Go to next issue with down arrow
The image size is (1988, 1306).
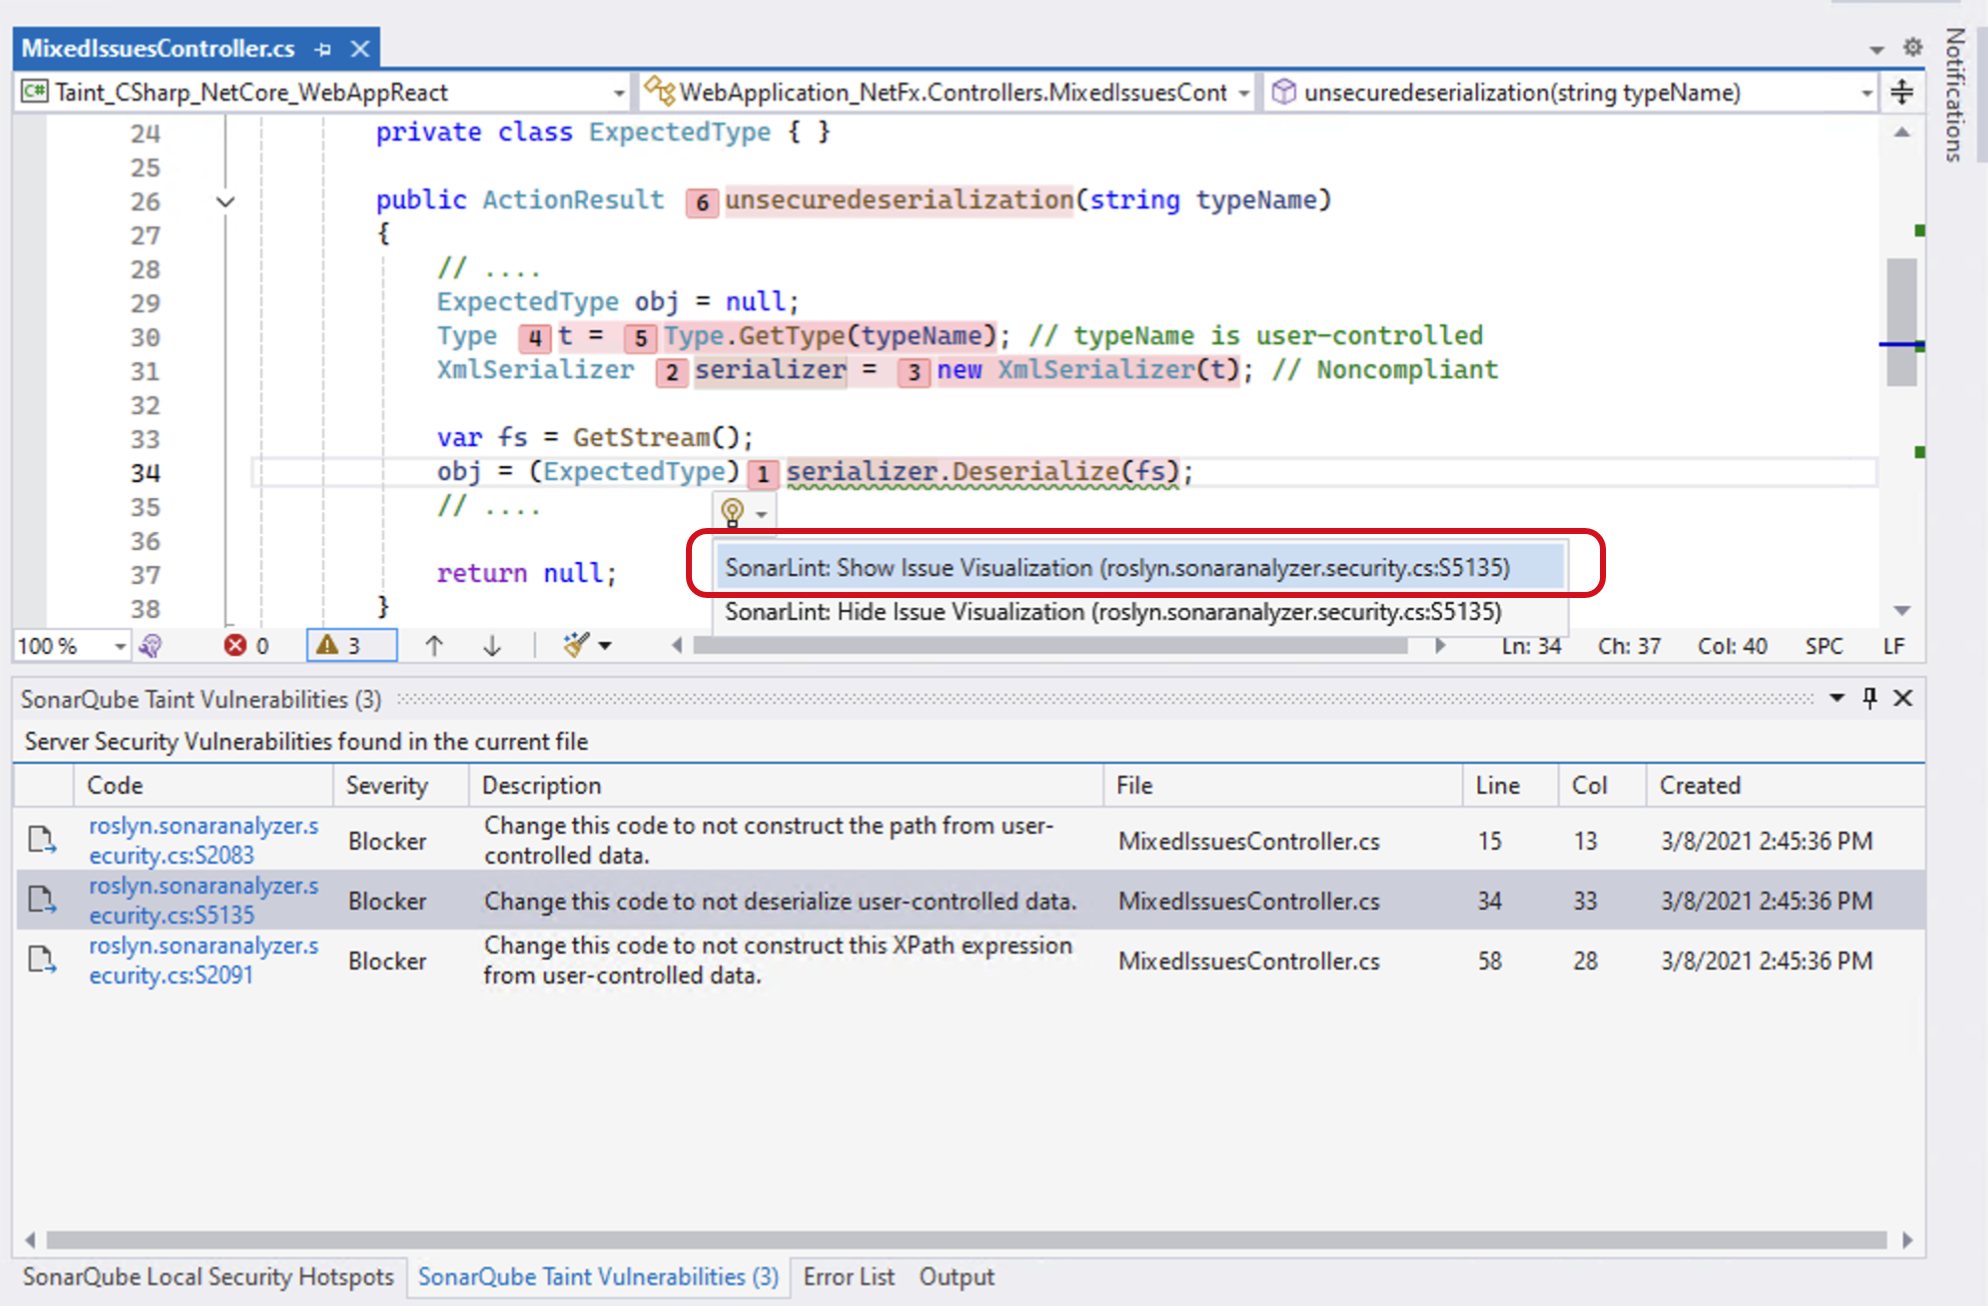[492, 646]
